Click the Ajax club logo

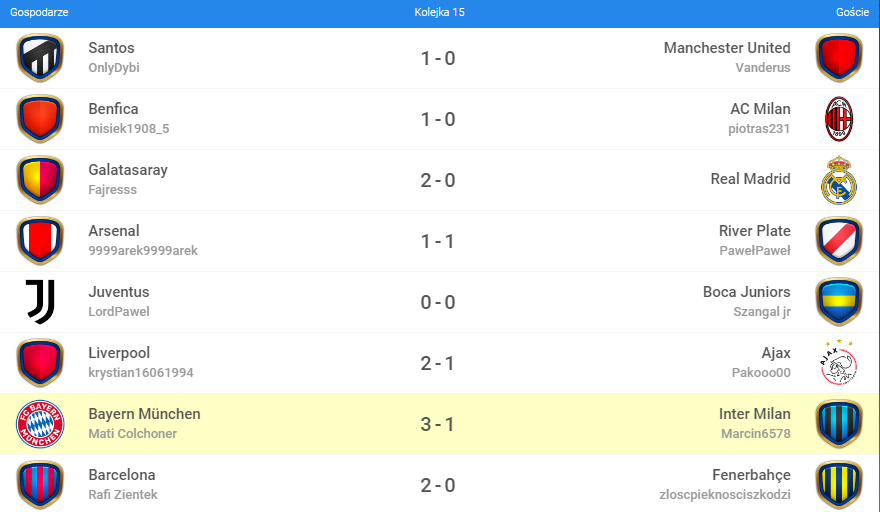point(839,363)
